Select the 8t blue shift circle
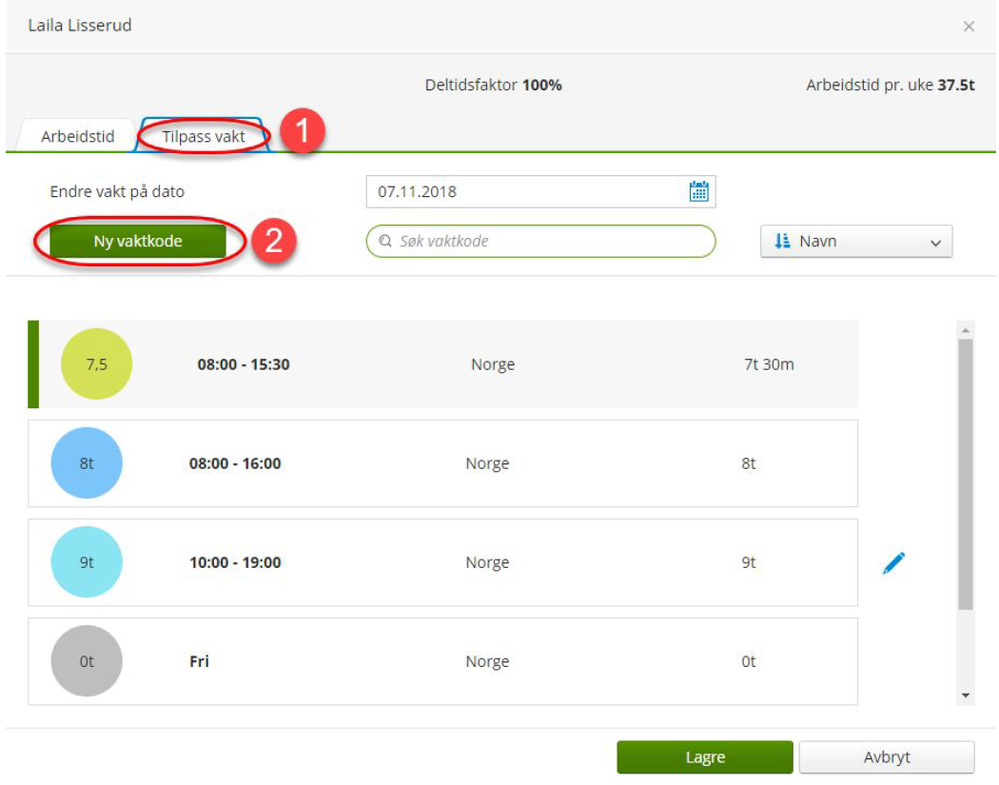The height and width of the screenshot is (785, 999). pos(87,463)
